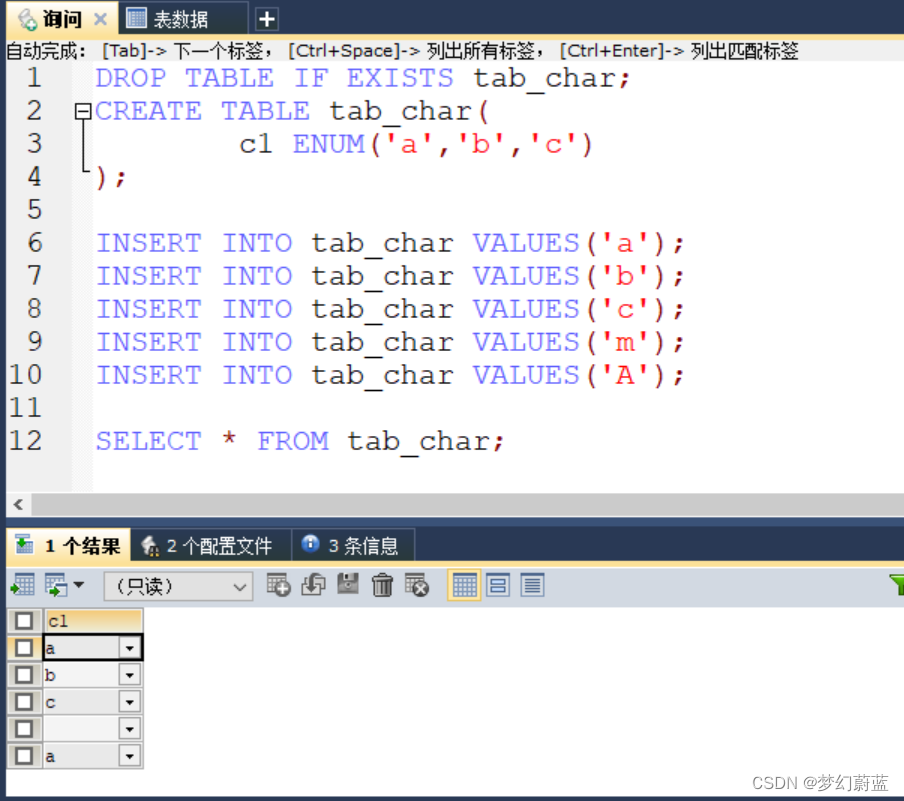Check the last row 'a' checkbox
904x801 pixels.
click(x=24, y=755)
